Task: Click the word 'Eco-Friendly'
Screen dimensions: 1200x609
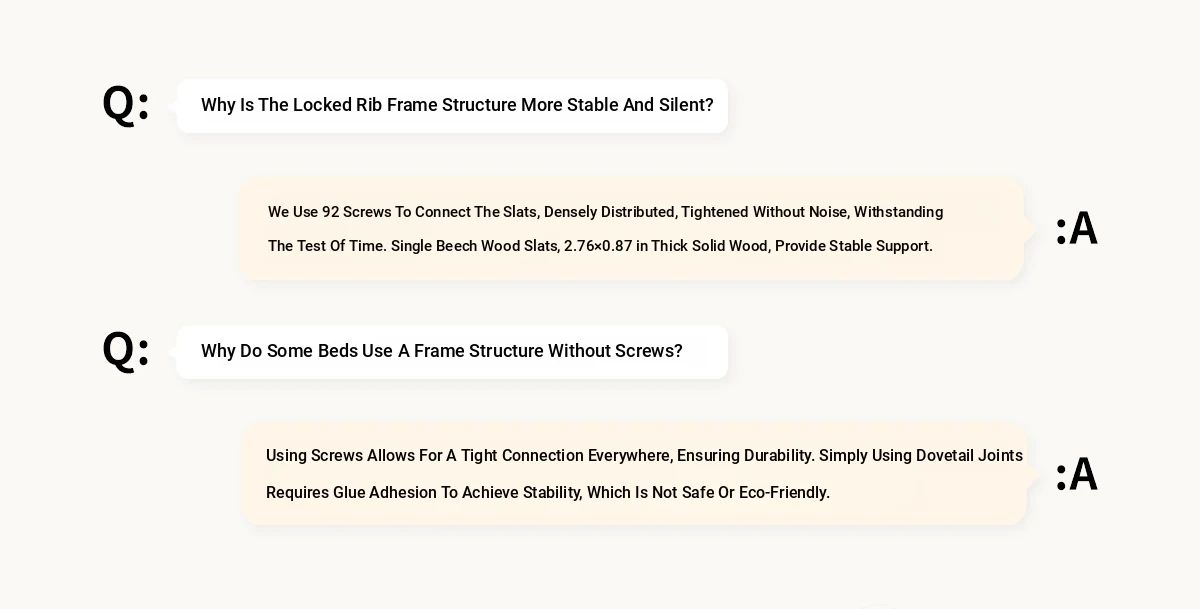Action: coord(784,493)
